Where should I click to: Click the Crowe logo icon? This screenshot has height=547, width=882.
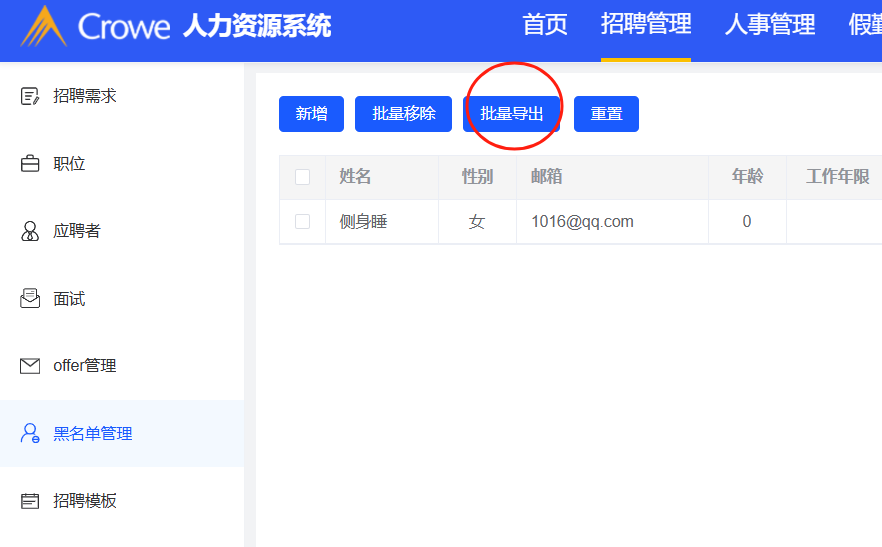(x=44, y=26)
